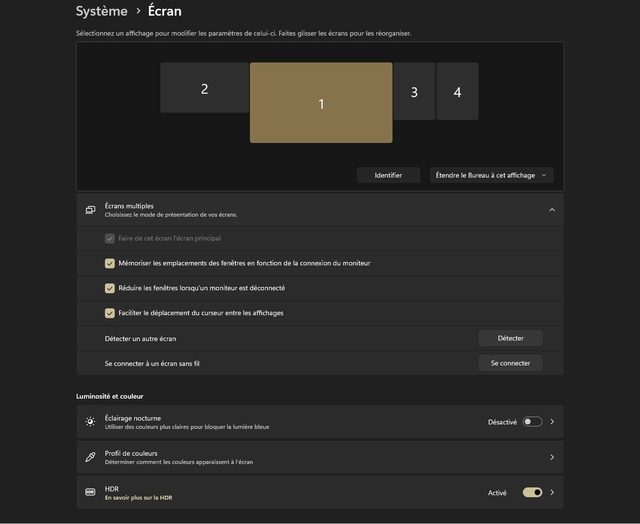Image resolution: width=640 pixels, height=524 pixels.
Task: Uncheck Faciliter le déplacement du curseur
Action: click(110, 313)
